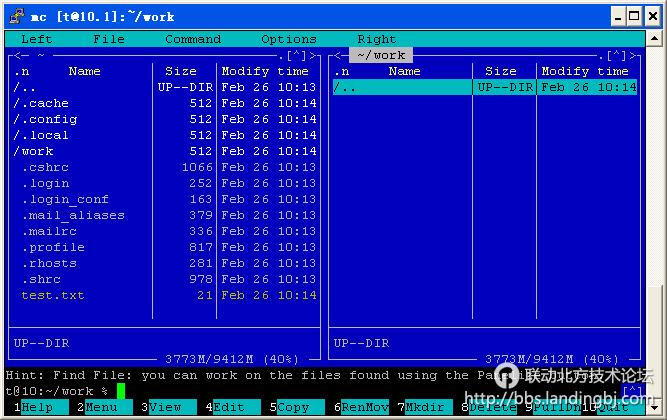Open the Left menu
This screenshot has width=667, height=420.
(x=37, y=39)
